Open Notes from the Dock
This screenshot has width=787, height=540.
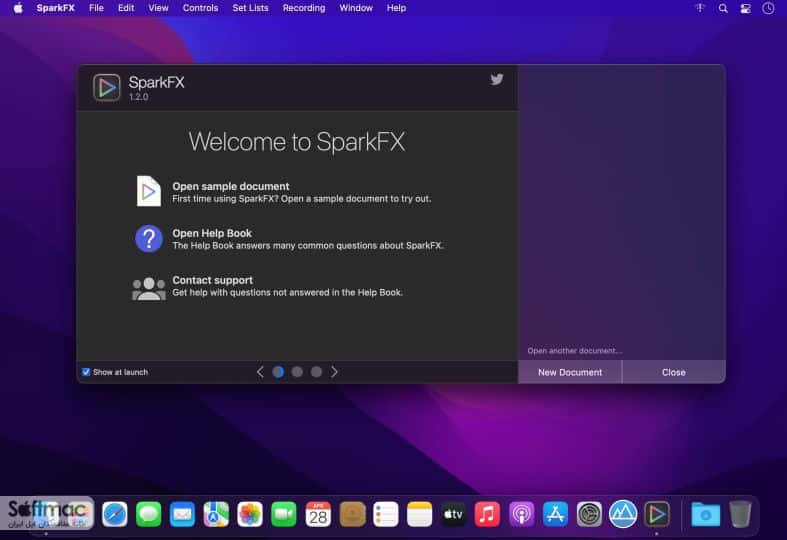(420, 514)
